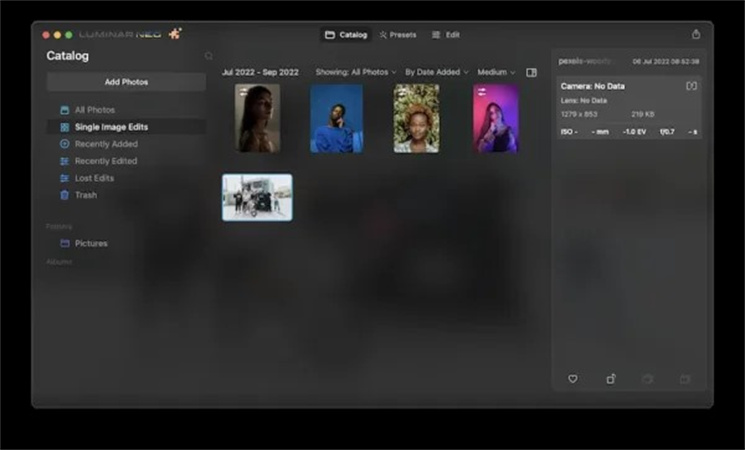Image resolution: width=745 pixels, height=450 pixels.
Task: Click the Add Photos button
Action: [126, 82]
